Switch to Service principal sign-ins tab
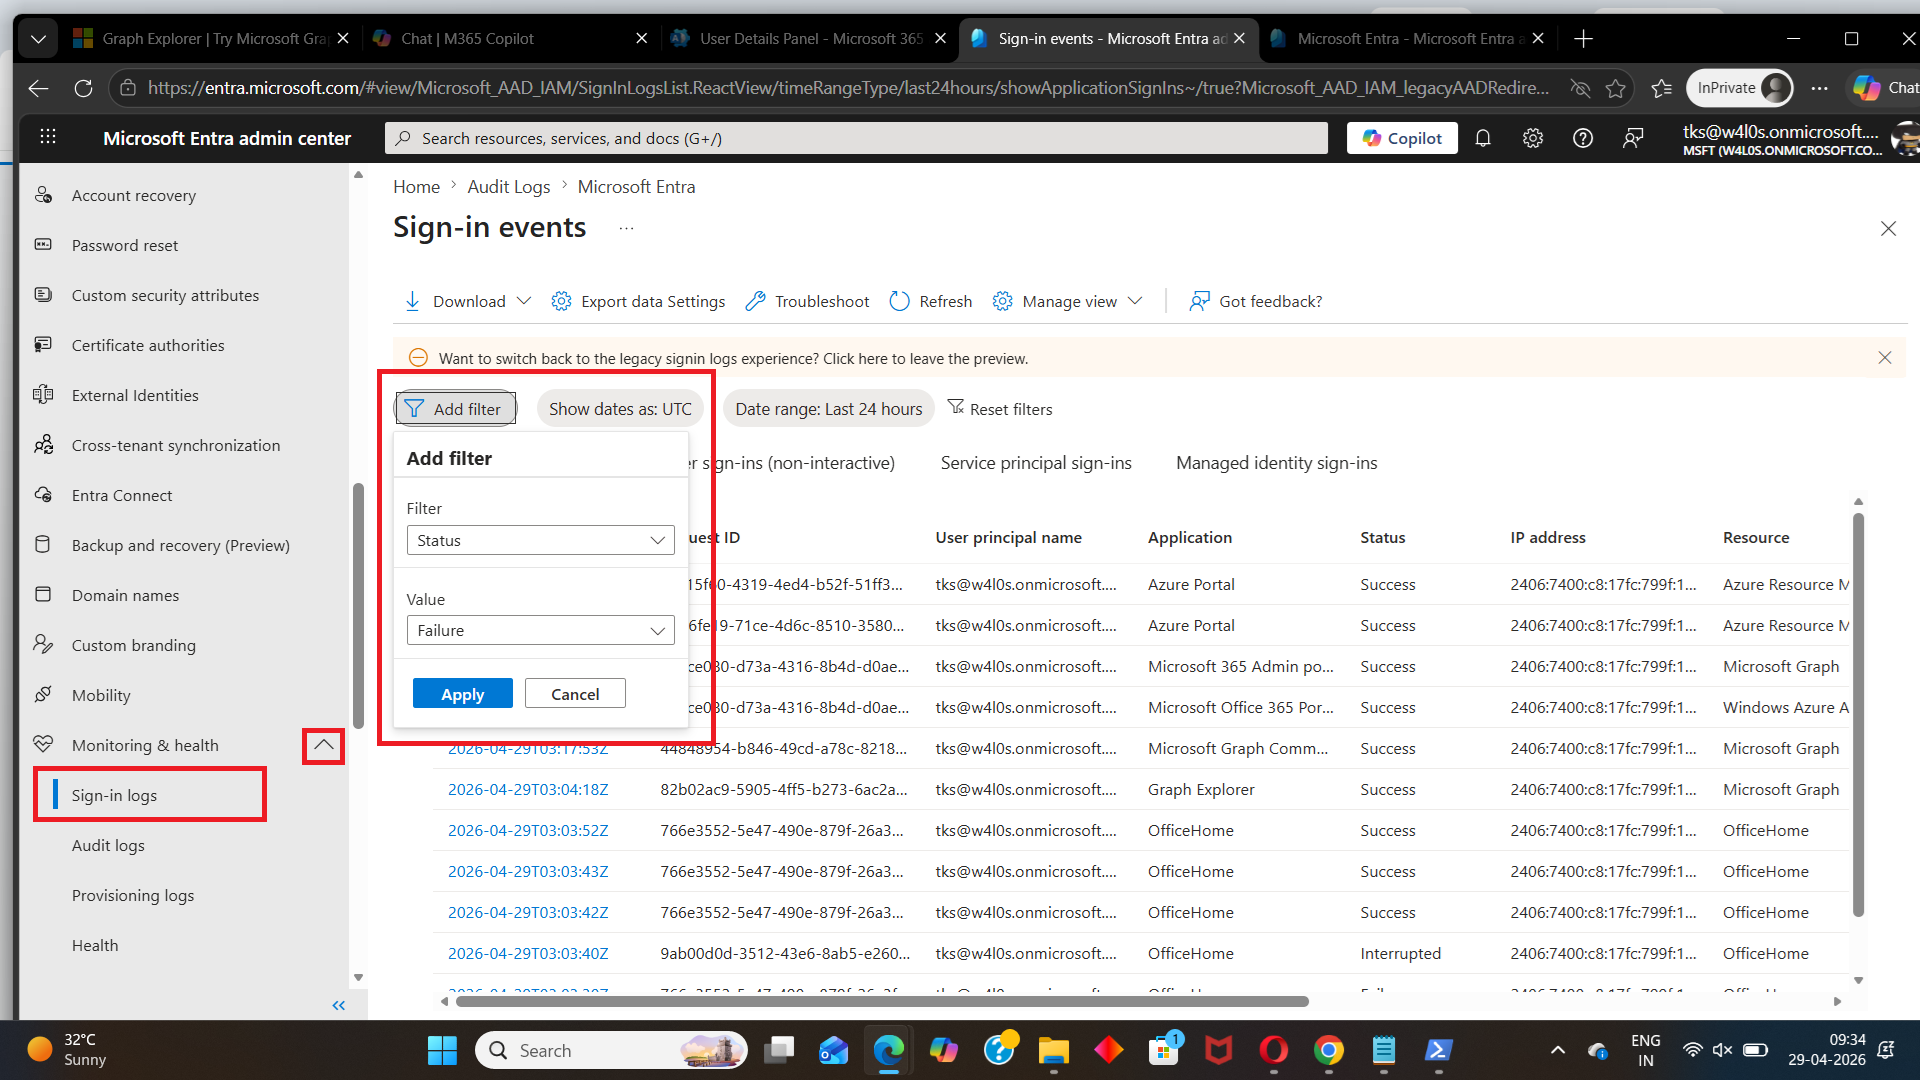Viewport: 1920px width, 1080px height. click(1036, 463)
